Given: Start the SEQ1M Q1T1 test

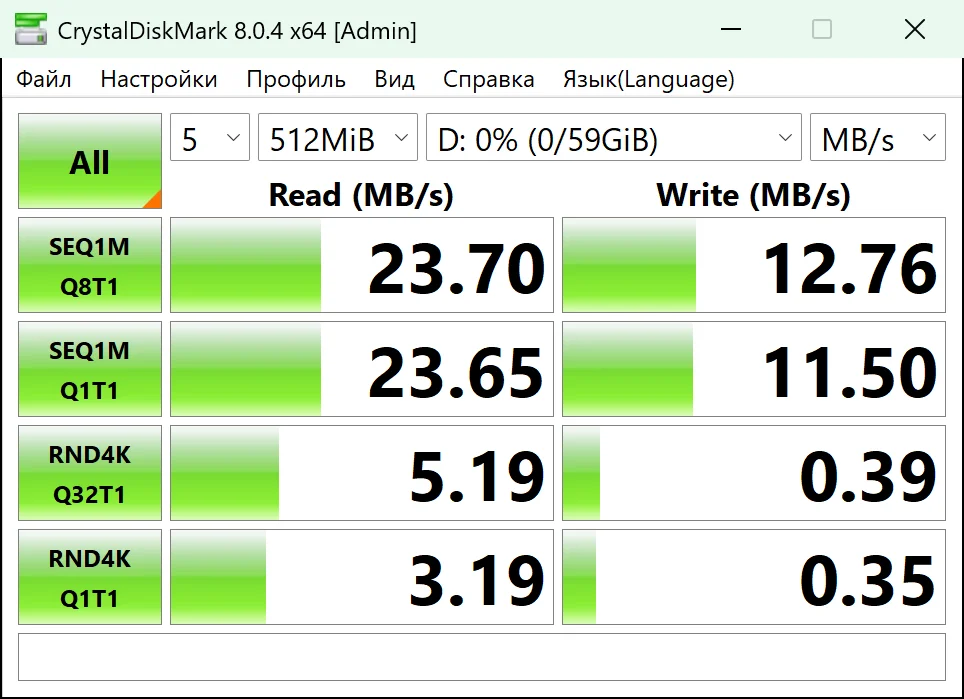Looking at the screenshot, I should (90, 369).
